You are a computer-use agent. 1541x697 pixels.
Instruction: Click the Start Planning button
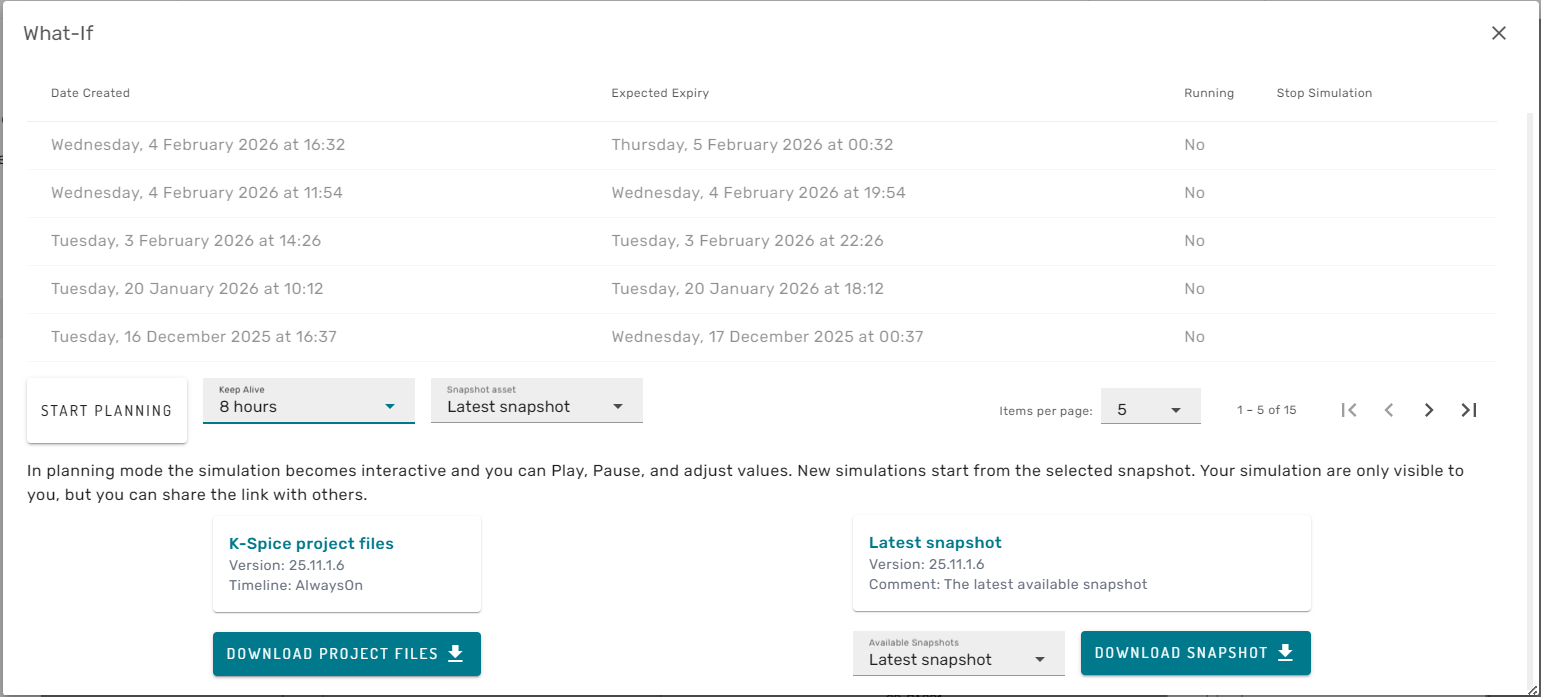(107, 410)
